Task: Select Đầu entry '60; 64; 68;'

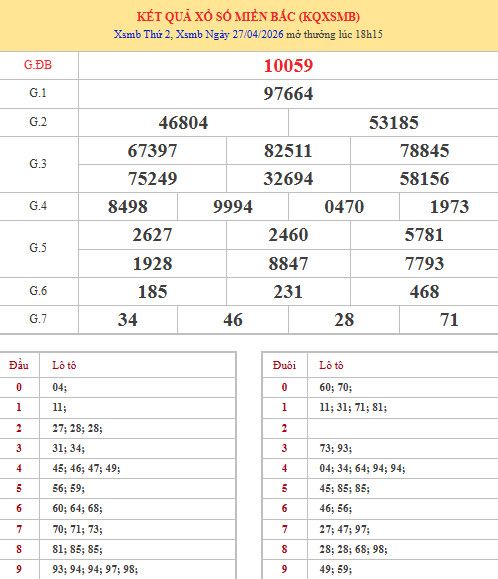Action: (x=77, y=508)
